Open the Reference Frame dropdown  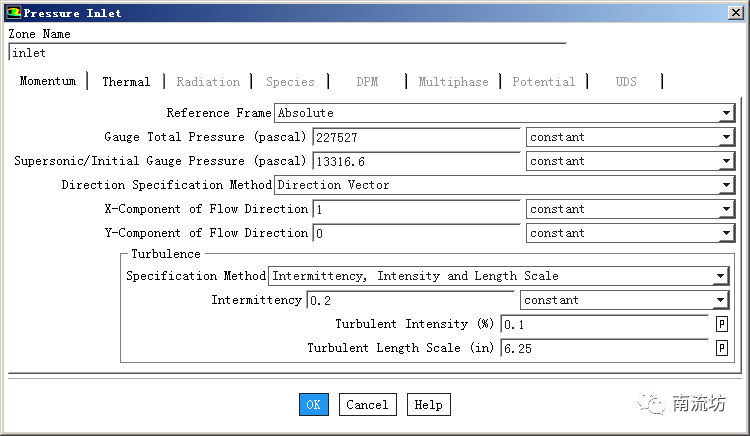coord(726,113)
